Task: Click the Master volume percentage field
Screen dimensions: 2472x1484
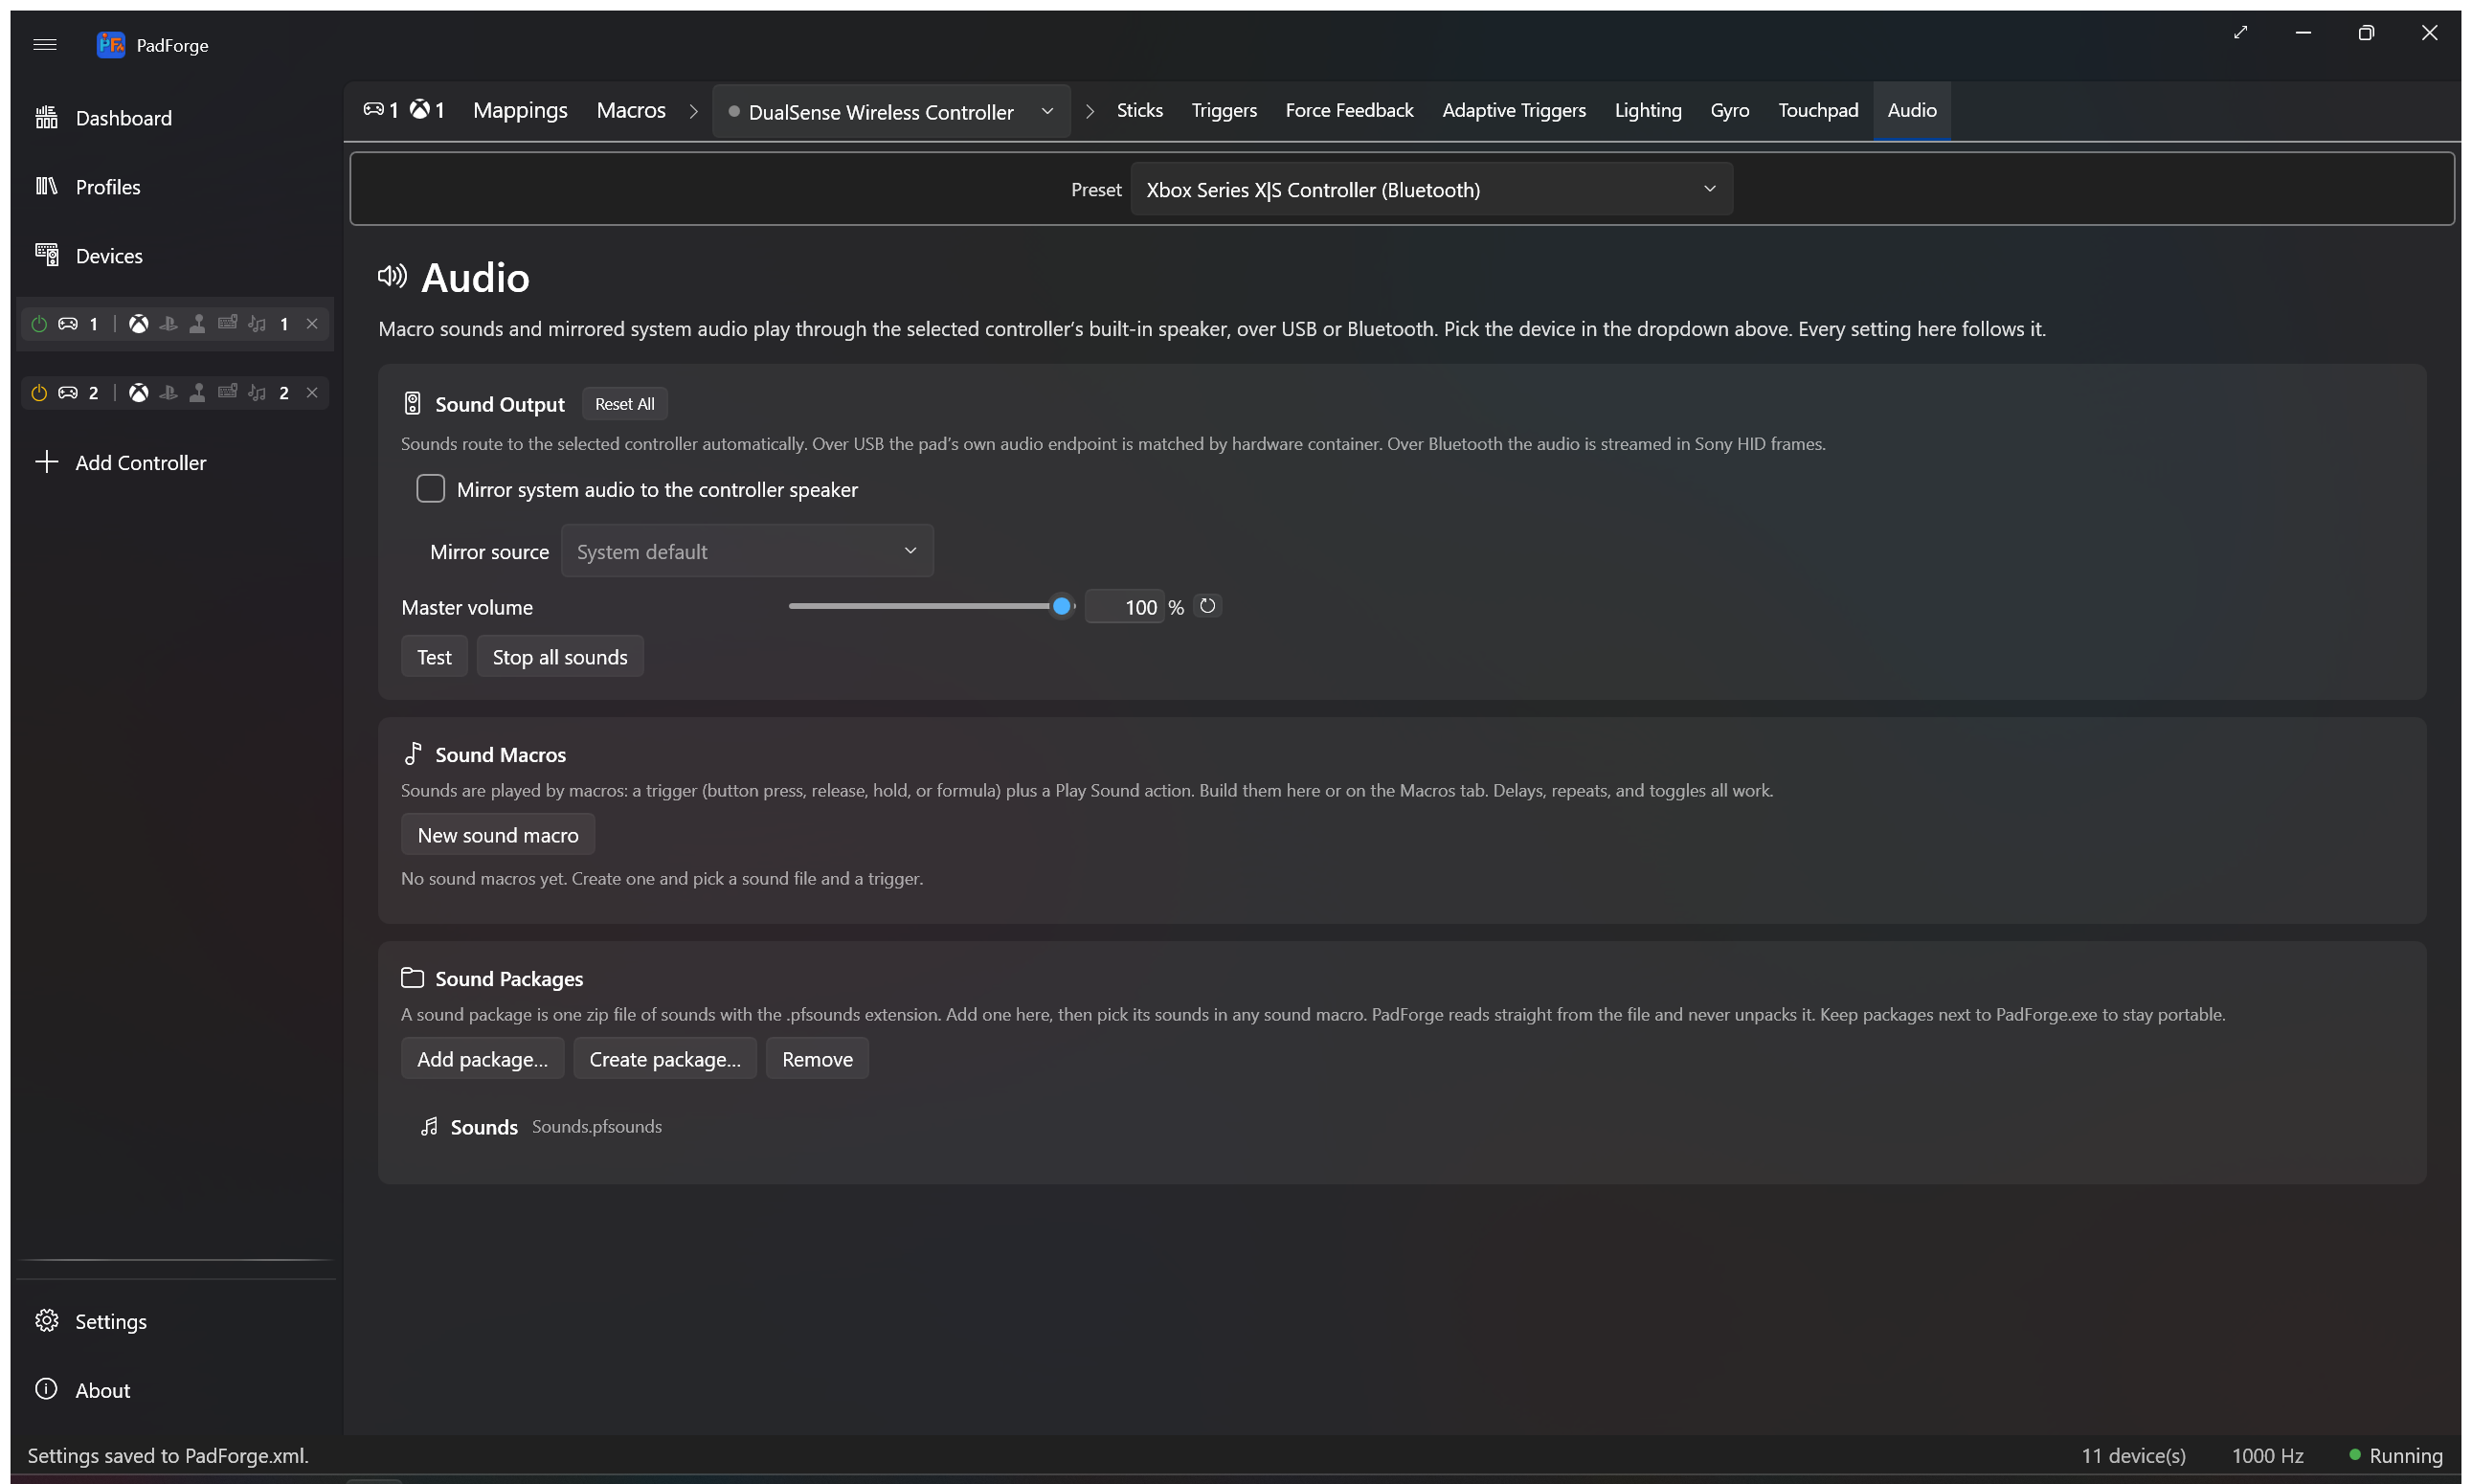Action: [1125, 607]
